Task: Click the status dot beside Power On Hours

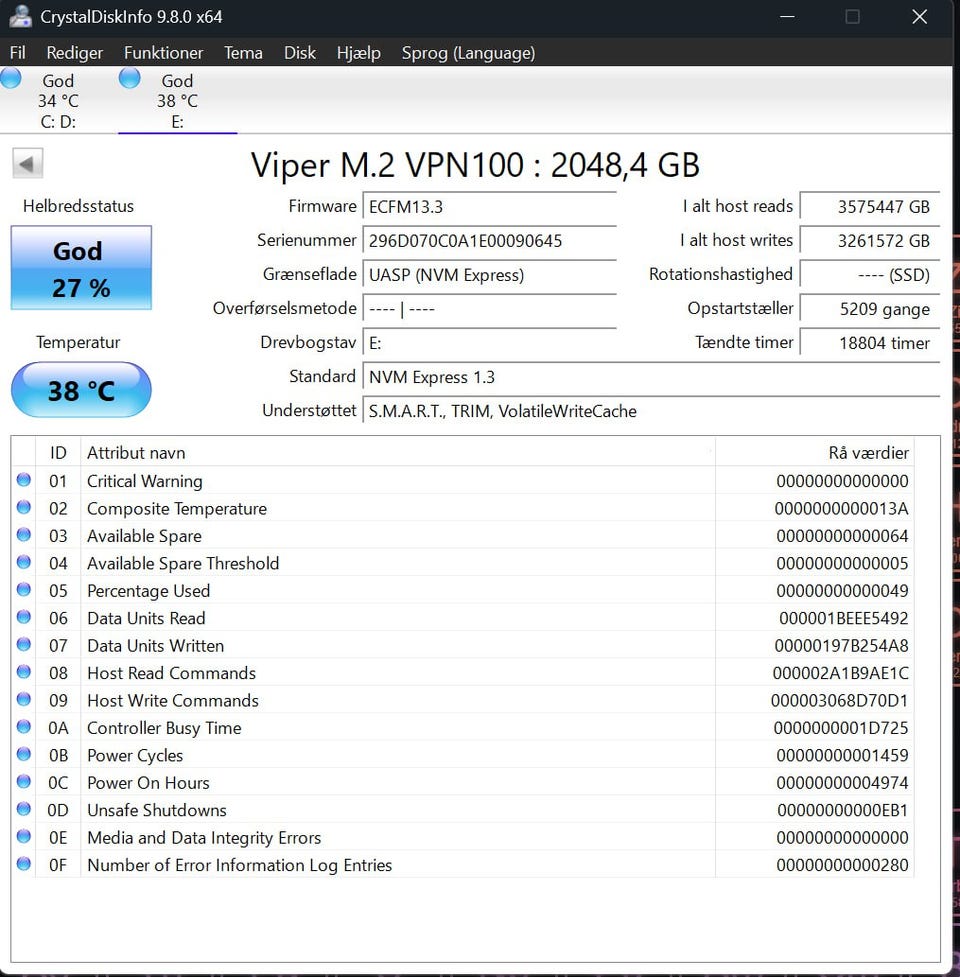Action: tap(24, 782)
